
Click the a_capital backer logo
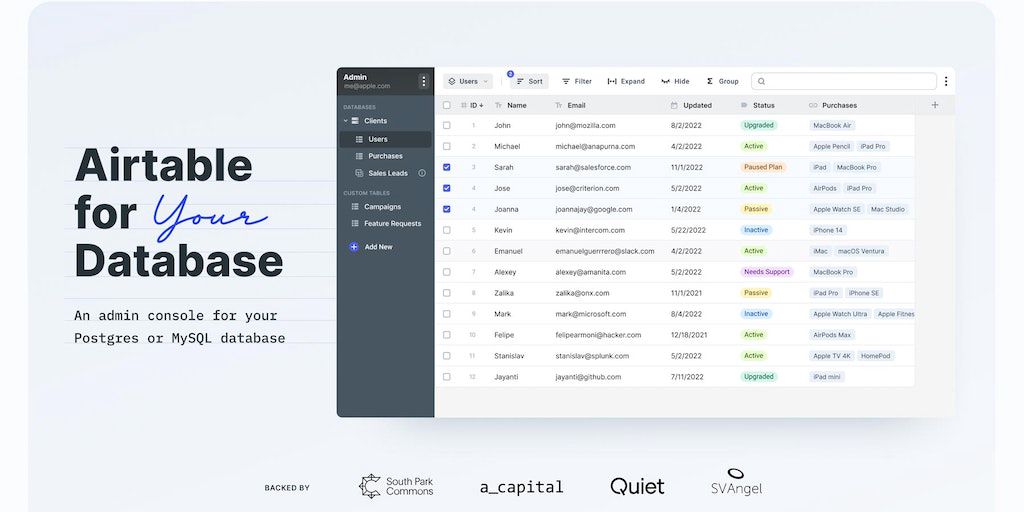[521, 487]
